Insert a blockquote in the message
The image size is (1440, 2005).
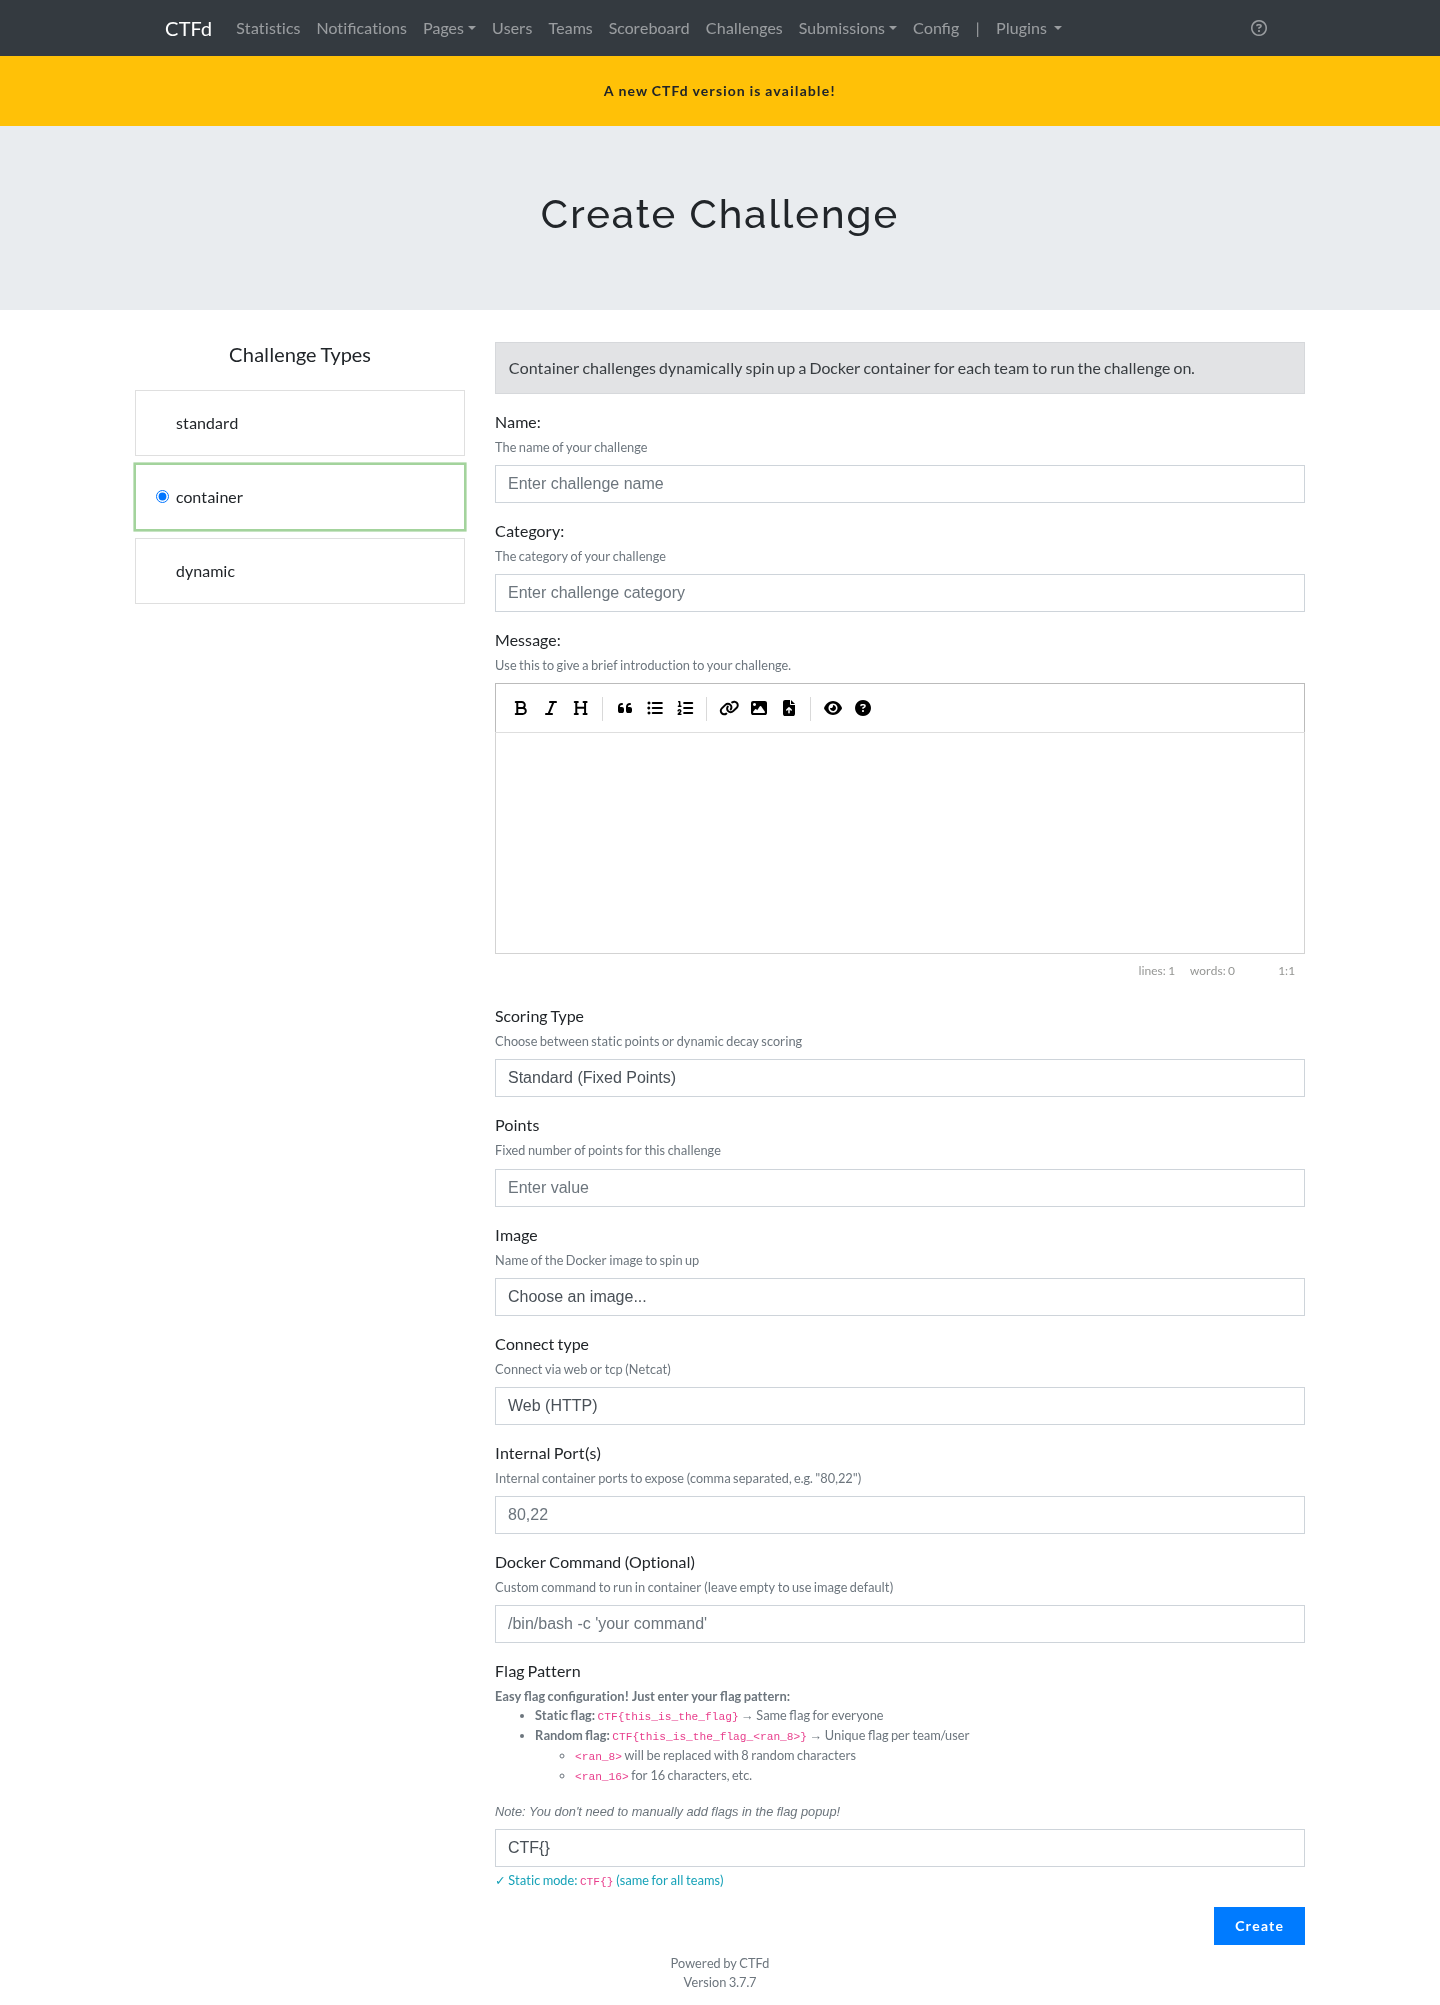click(625, 708)
